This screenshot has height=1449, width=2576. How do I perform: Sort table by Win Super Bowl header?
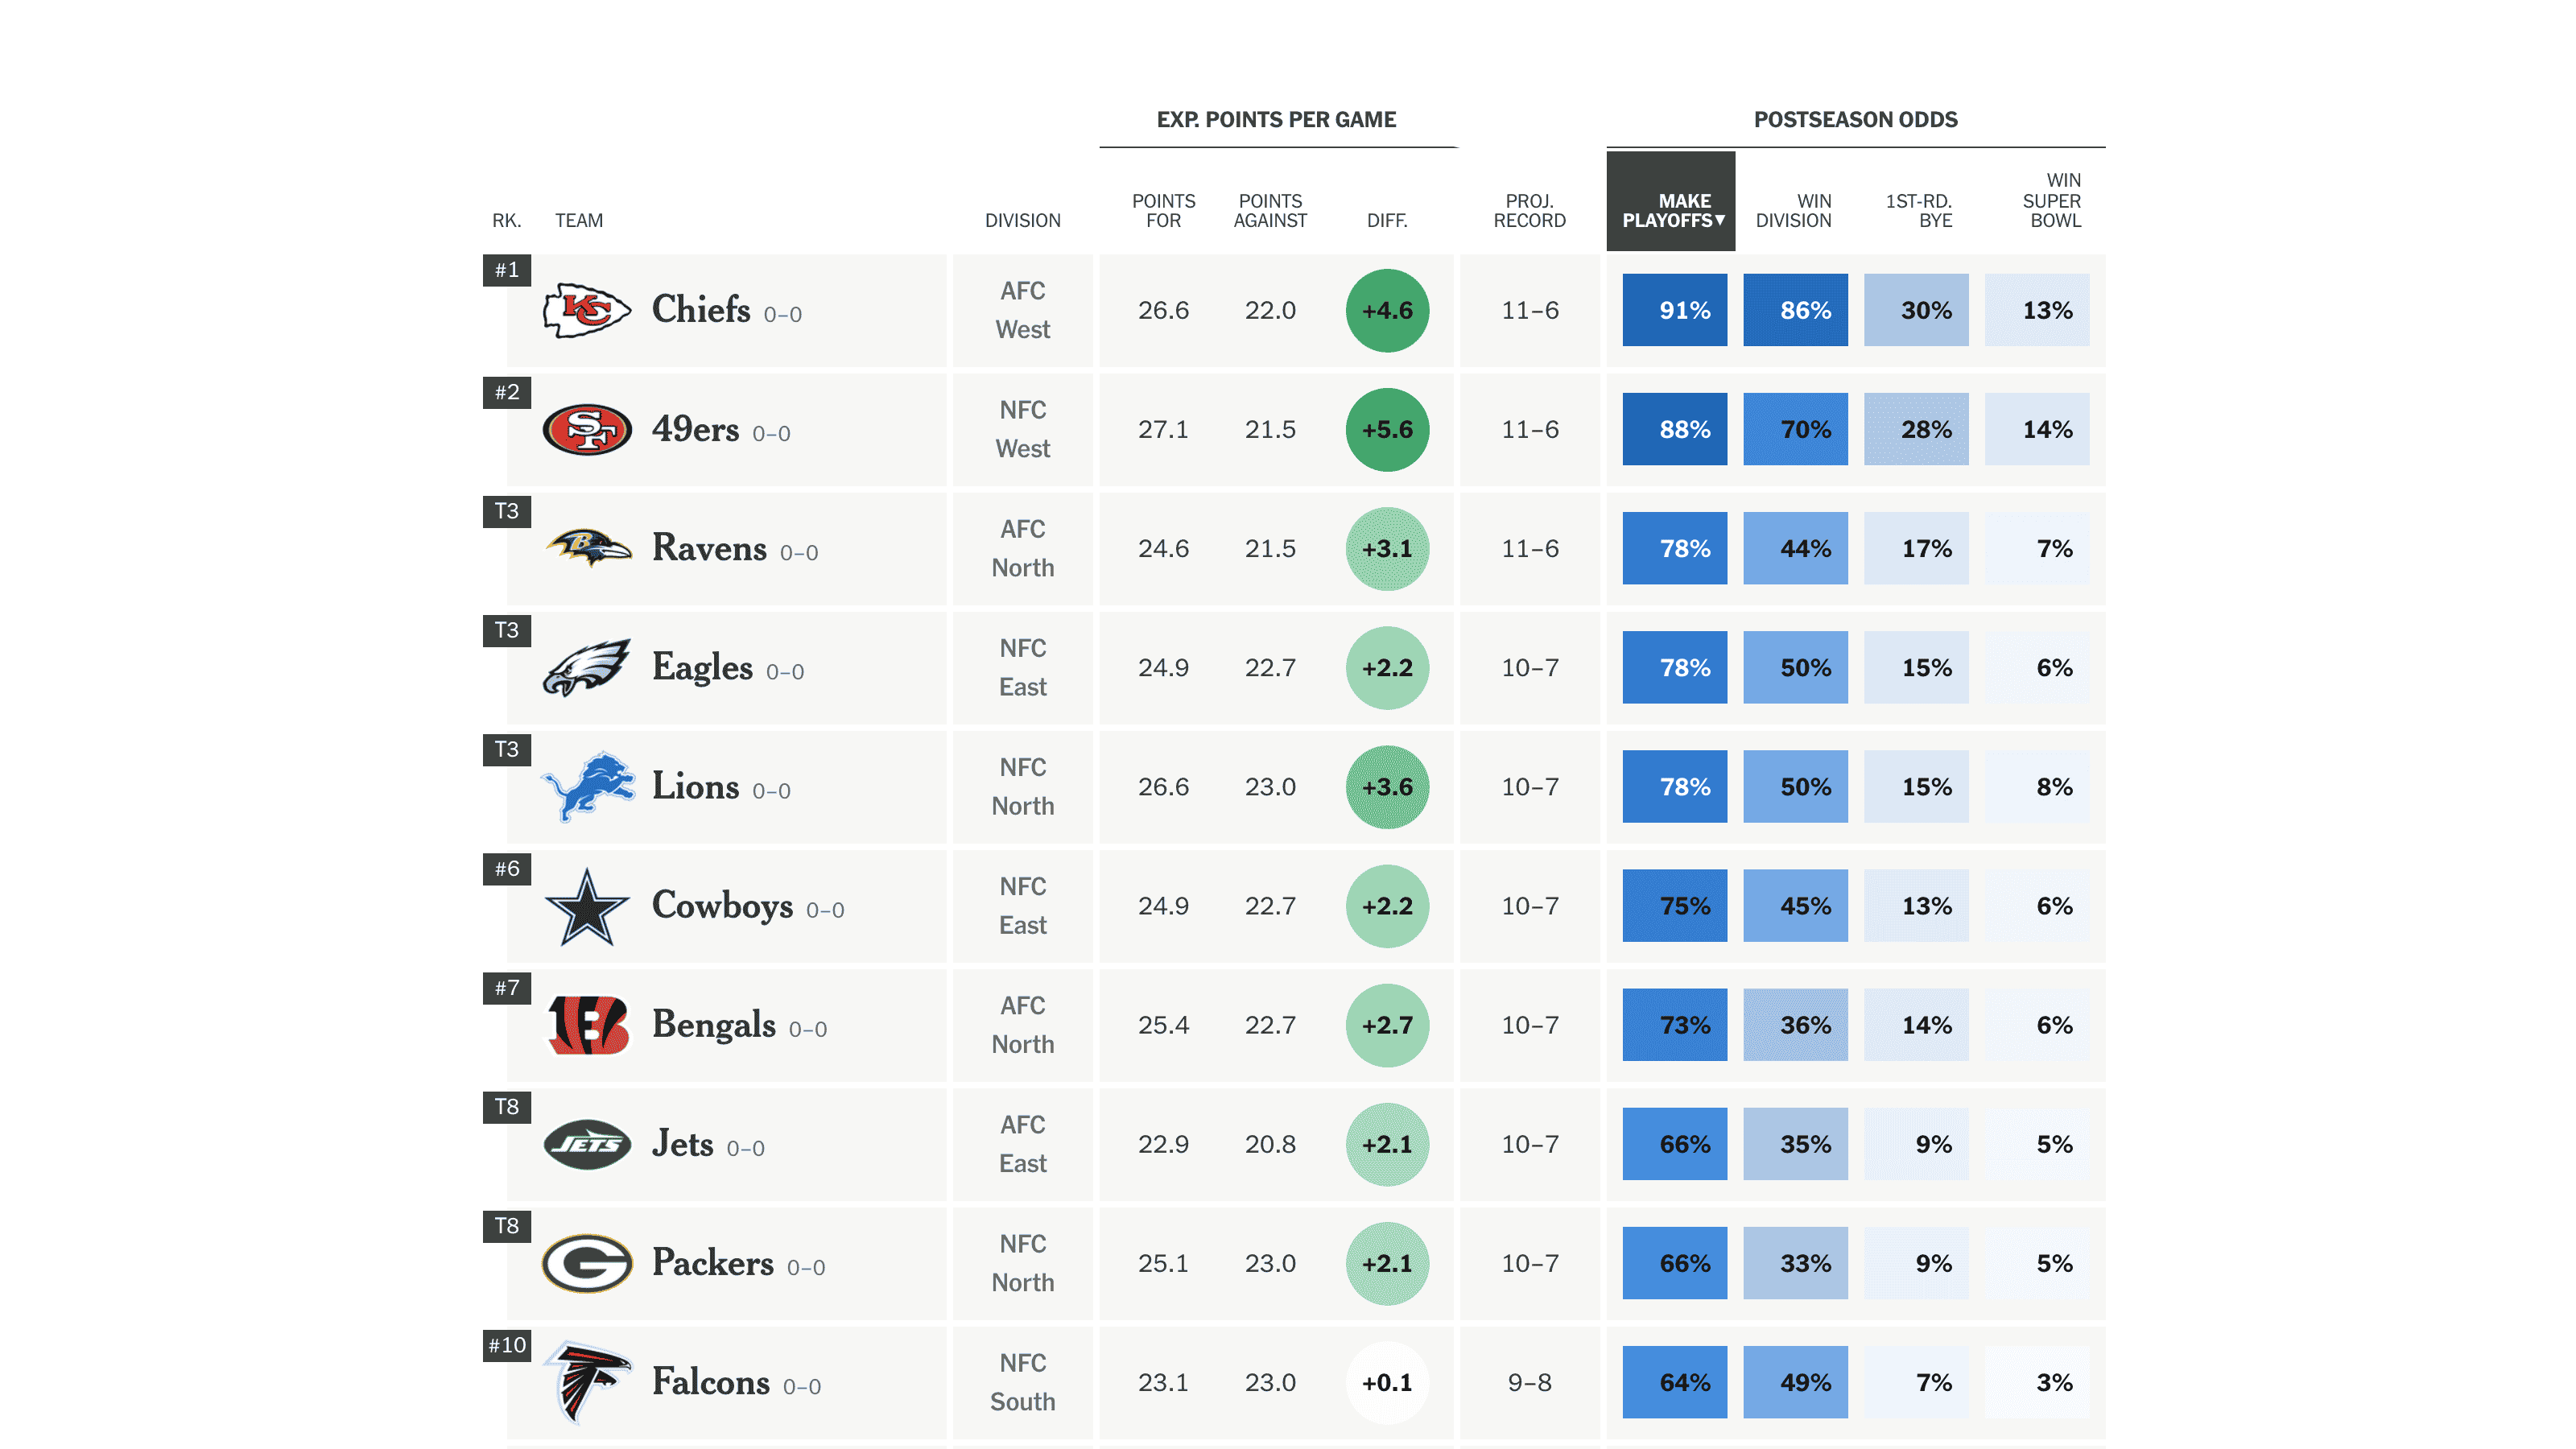click(2053, 200)
